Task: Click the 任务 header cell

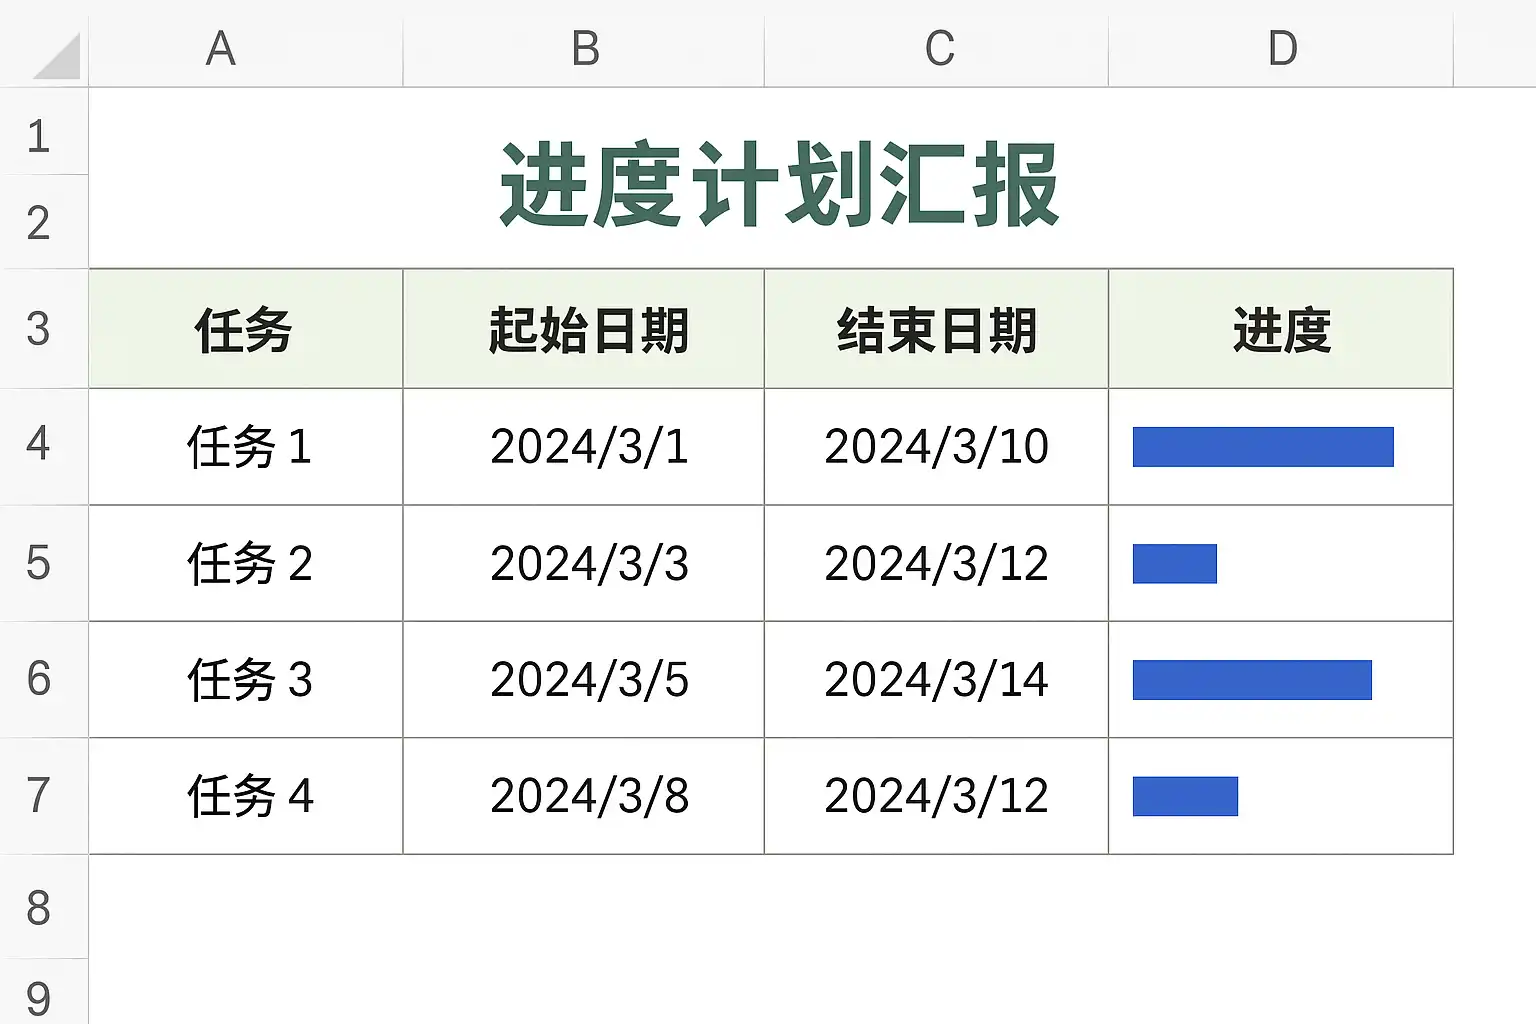Action: click(244, 330)
